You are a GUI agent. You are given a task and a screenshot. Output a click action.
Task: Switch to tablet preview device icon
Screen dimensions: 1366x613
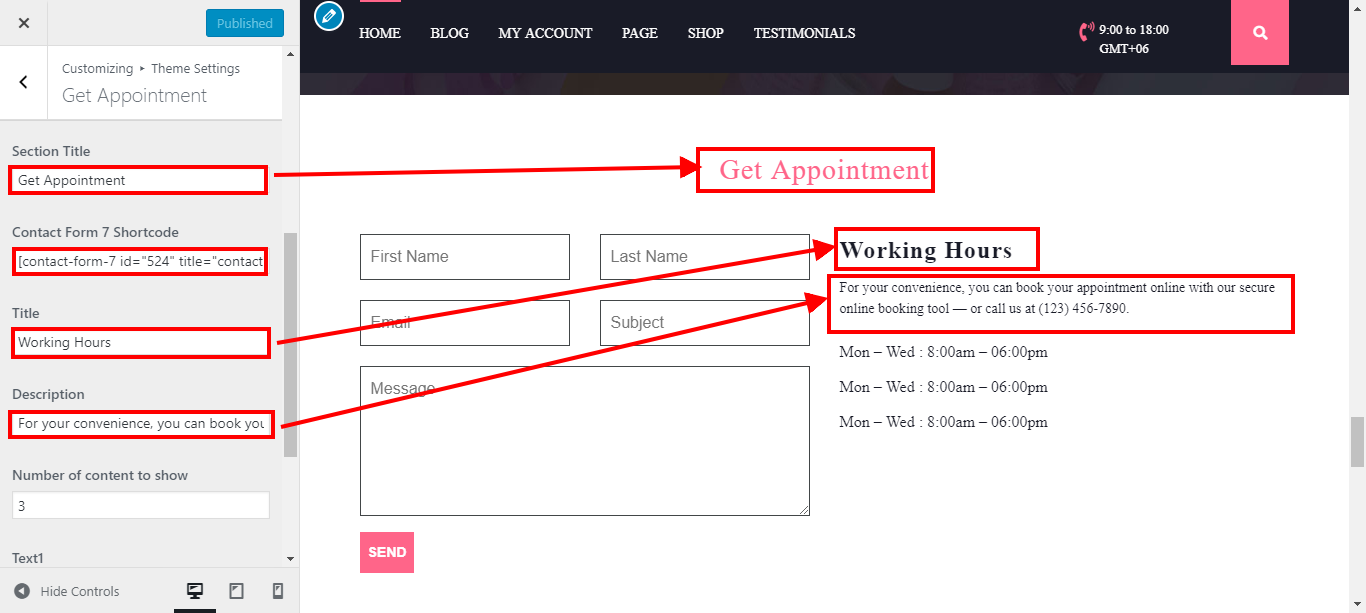[236, 591]
